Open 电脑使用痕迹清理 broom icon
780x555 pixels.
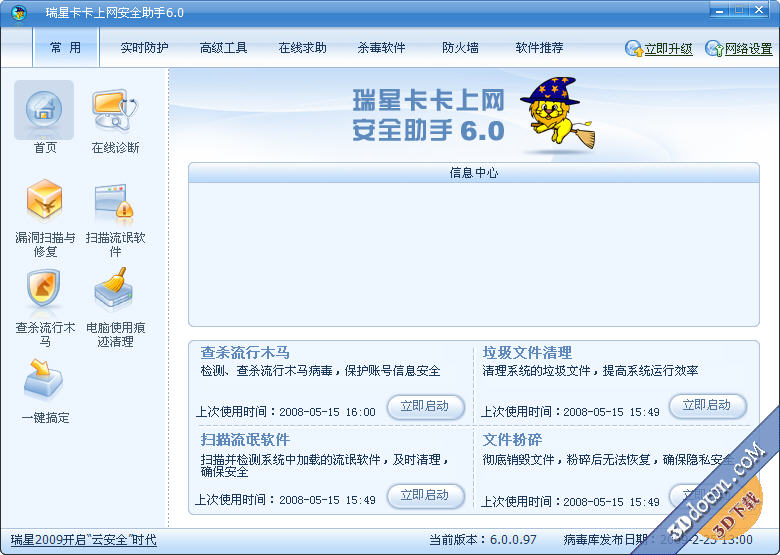(x=114, y=288)
